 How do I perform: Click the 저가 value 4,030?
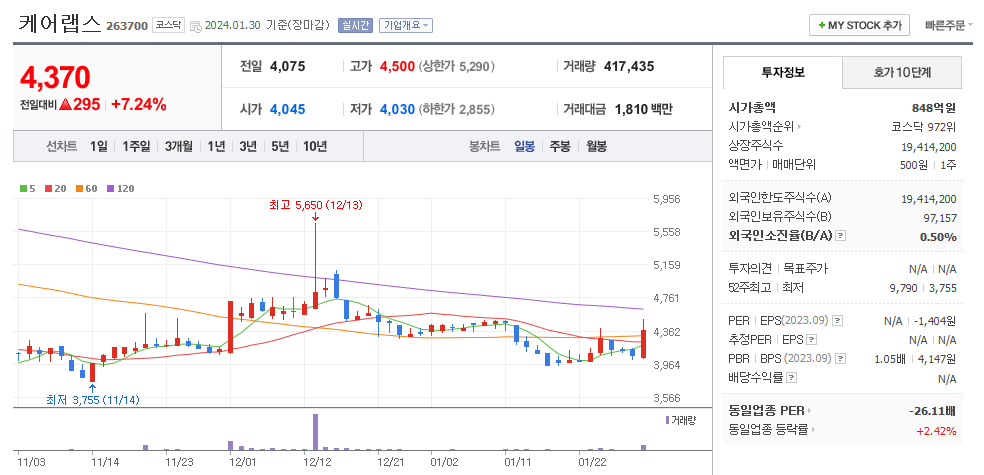397,109
